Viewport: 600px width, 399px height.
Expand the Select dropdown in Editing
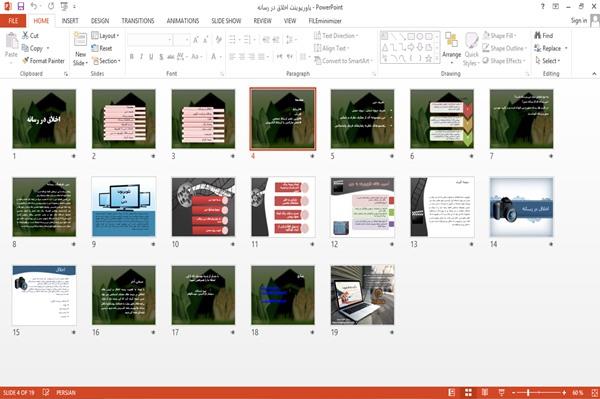click(548, 61)
